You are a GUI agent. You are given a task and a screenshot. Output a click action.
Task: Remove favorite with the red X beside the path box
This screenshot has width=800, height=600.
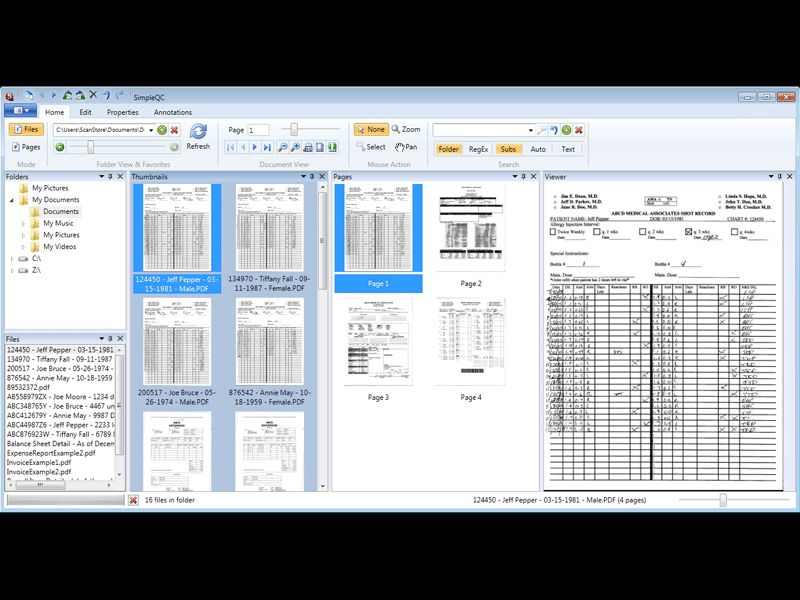174,130
